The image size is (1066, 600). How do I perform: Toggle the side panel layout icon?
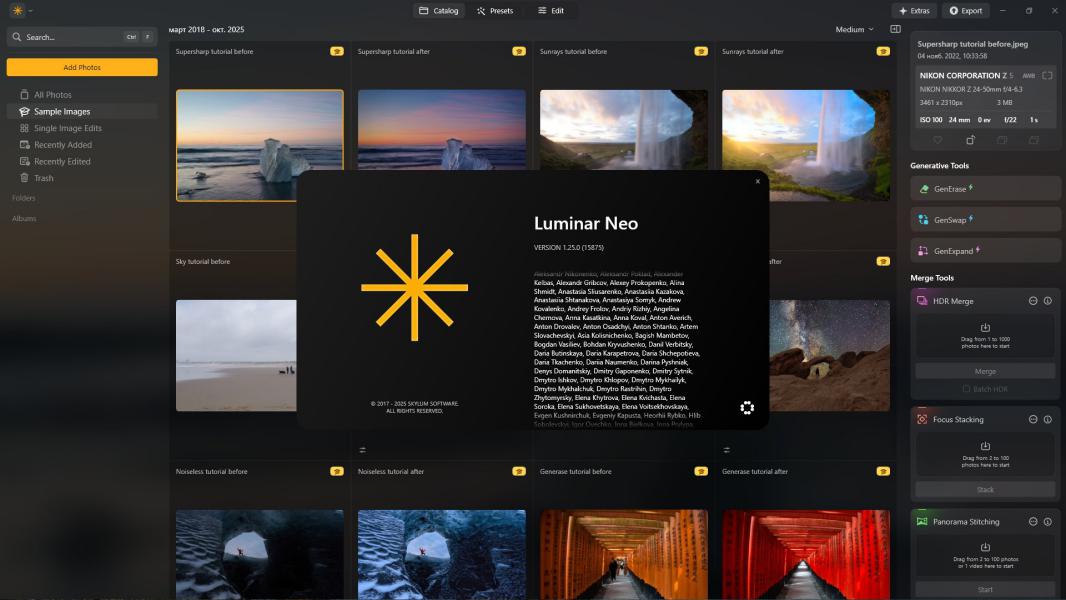coord(895,29)
